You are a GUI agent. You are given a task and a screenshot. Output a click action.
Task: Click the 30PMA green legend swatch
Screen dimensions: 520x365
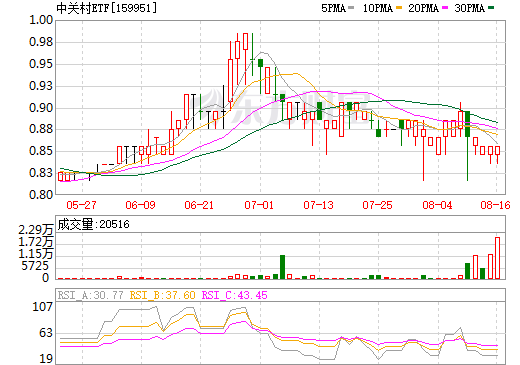point(491,8)
